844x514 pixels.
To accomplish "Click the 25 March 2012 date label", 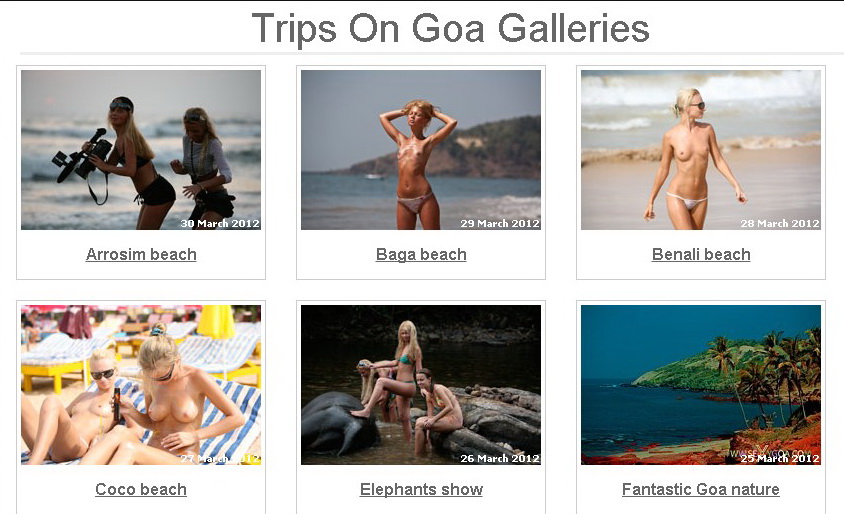I will pos(779,459).
